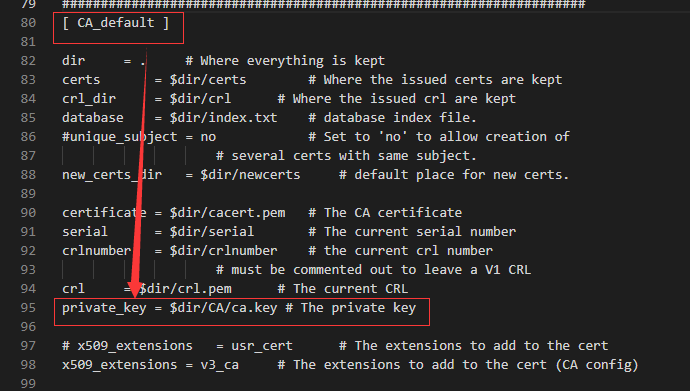
Task: Click the $dir/CA/ca.key path value
Action: (x=224, y=308)
